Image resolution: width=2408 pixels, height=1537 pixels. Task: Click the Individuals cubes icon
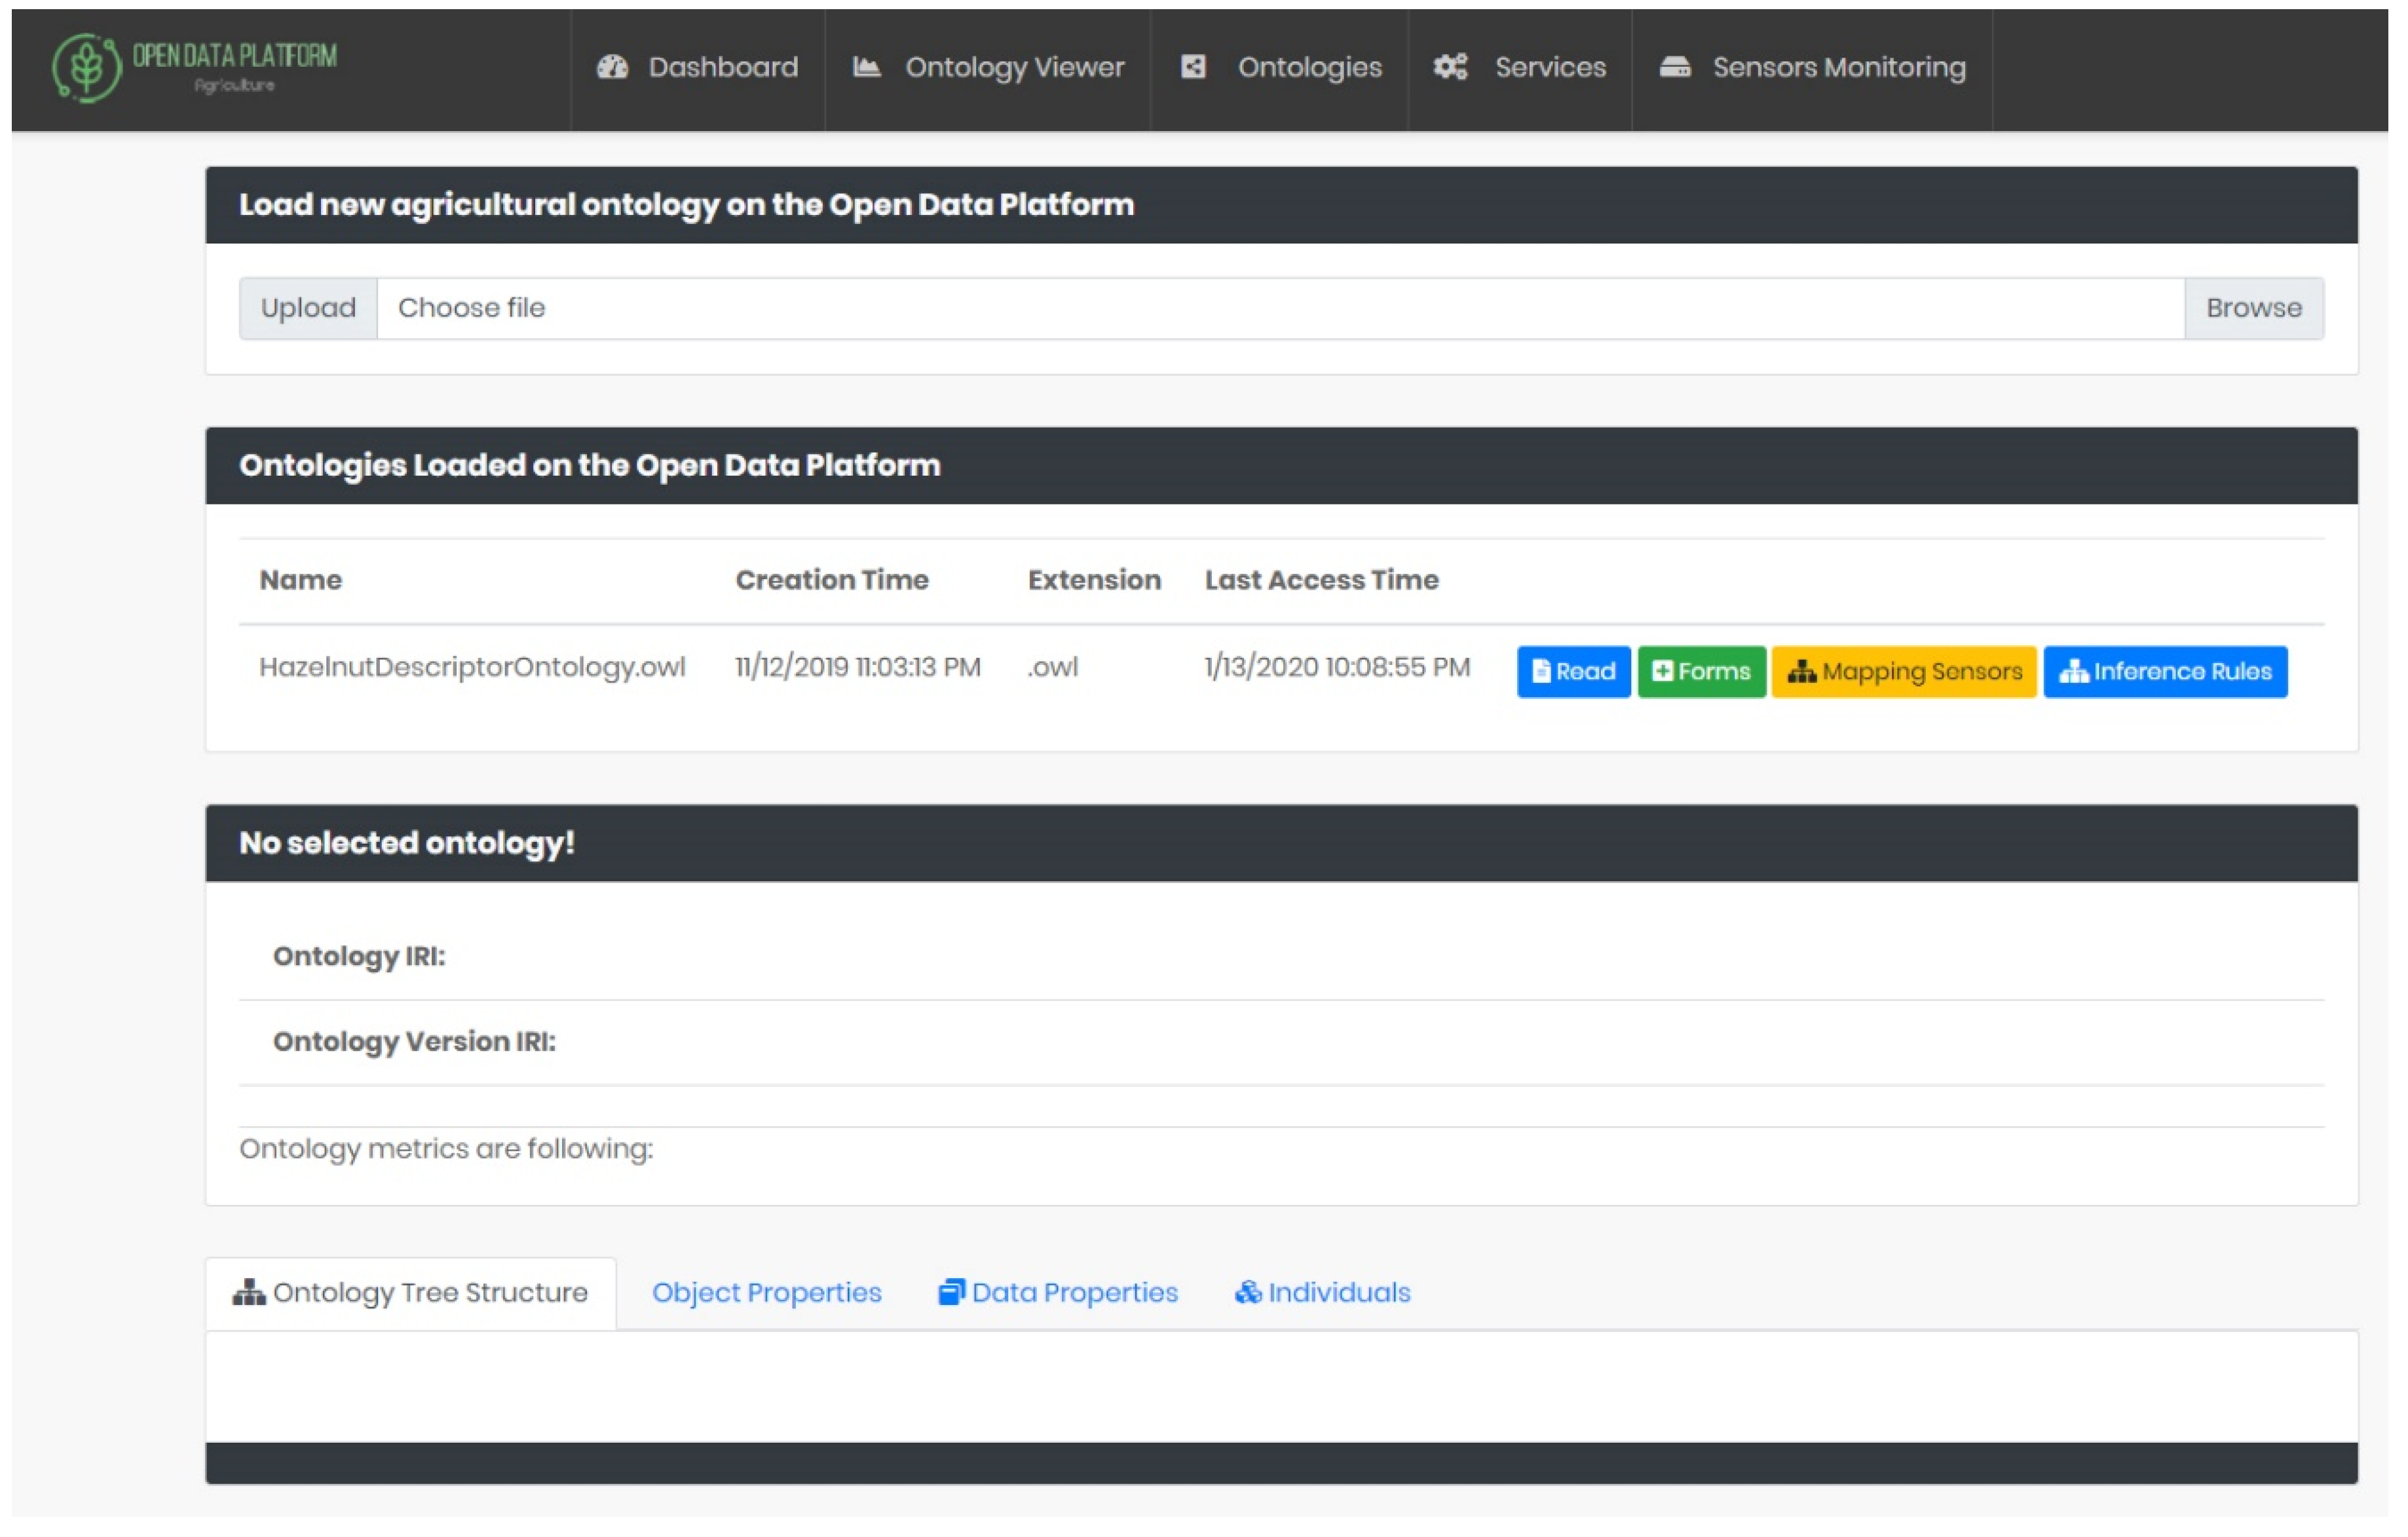pos(1247,1292)
